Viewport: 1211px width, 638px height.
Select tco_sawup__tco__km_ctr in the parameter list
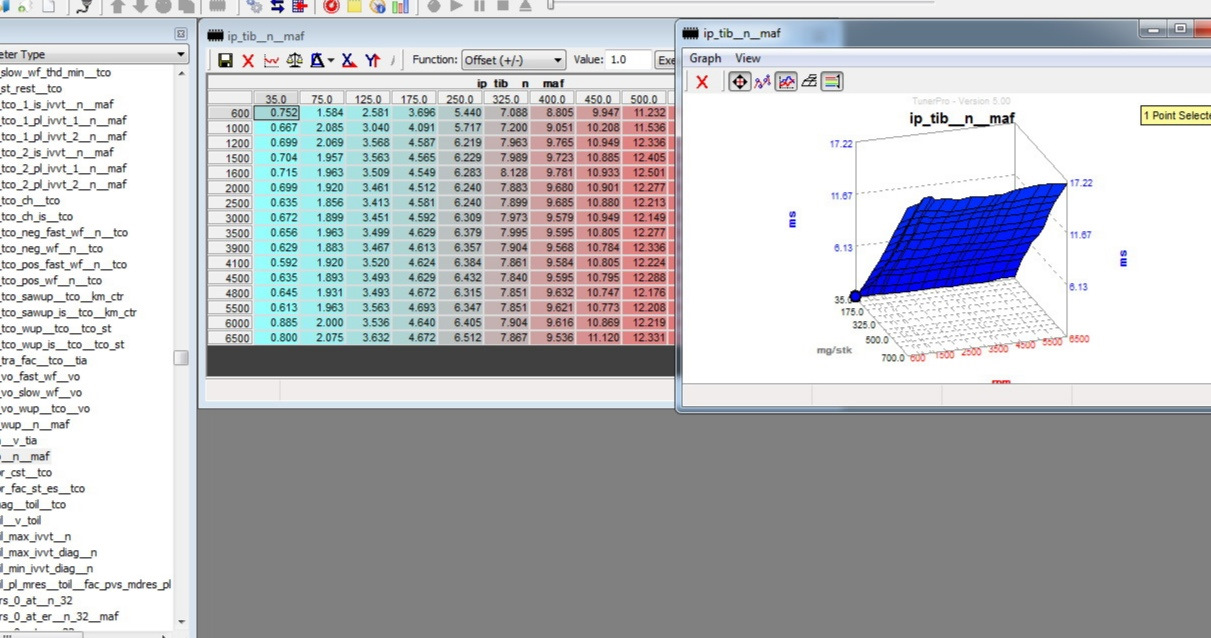[62, 296]
